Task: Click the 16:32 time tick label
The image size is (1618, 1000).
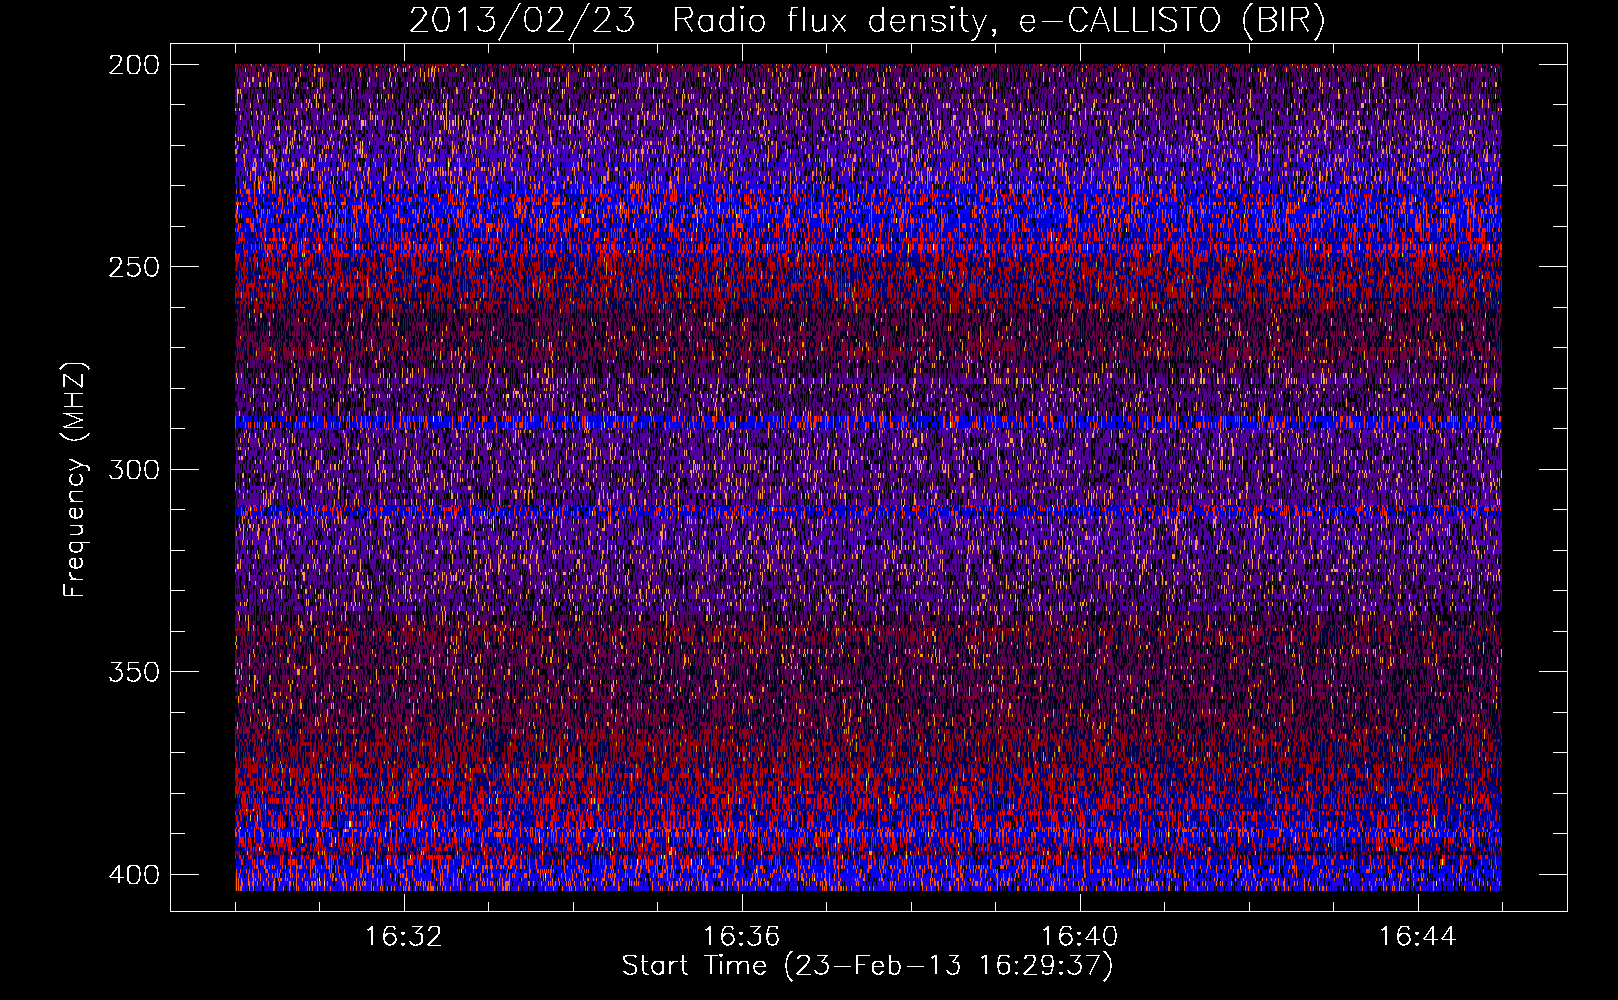Action: (x=404, y=937)
